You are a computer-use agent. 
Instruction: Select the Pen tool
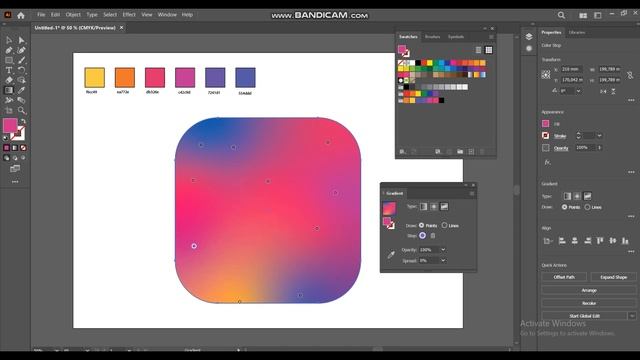point(9,50)
